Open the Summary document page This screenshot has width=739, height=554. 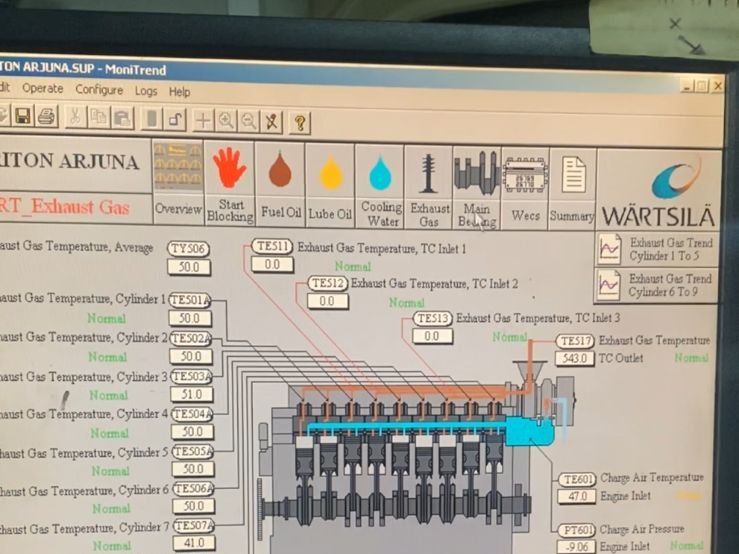coord(572,190)
